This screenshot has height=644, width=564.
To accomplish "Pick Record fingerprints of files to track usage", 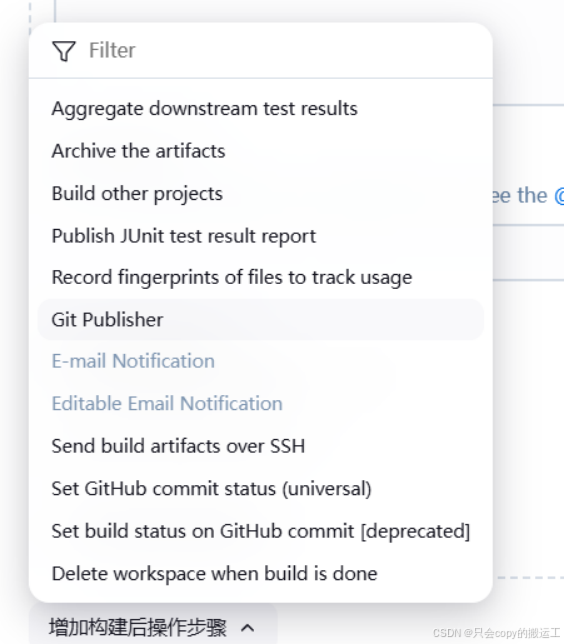I will 260,278.
